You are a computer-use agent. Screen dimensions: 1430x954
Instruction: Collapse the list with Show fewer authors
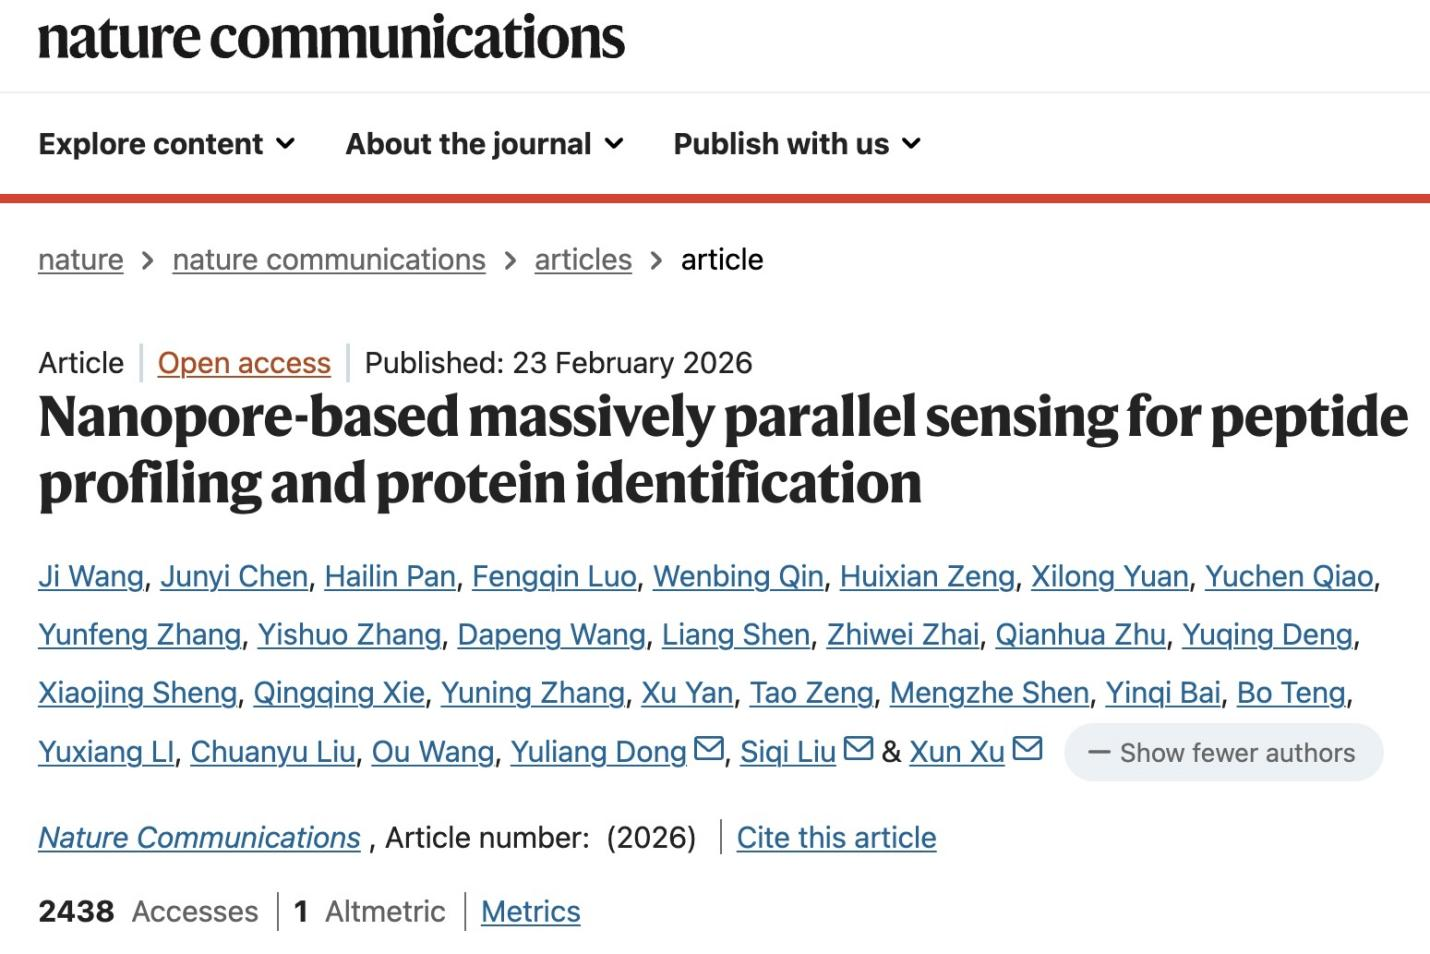pos(1223,753)
